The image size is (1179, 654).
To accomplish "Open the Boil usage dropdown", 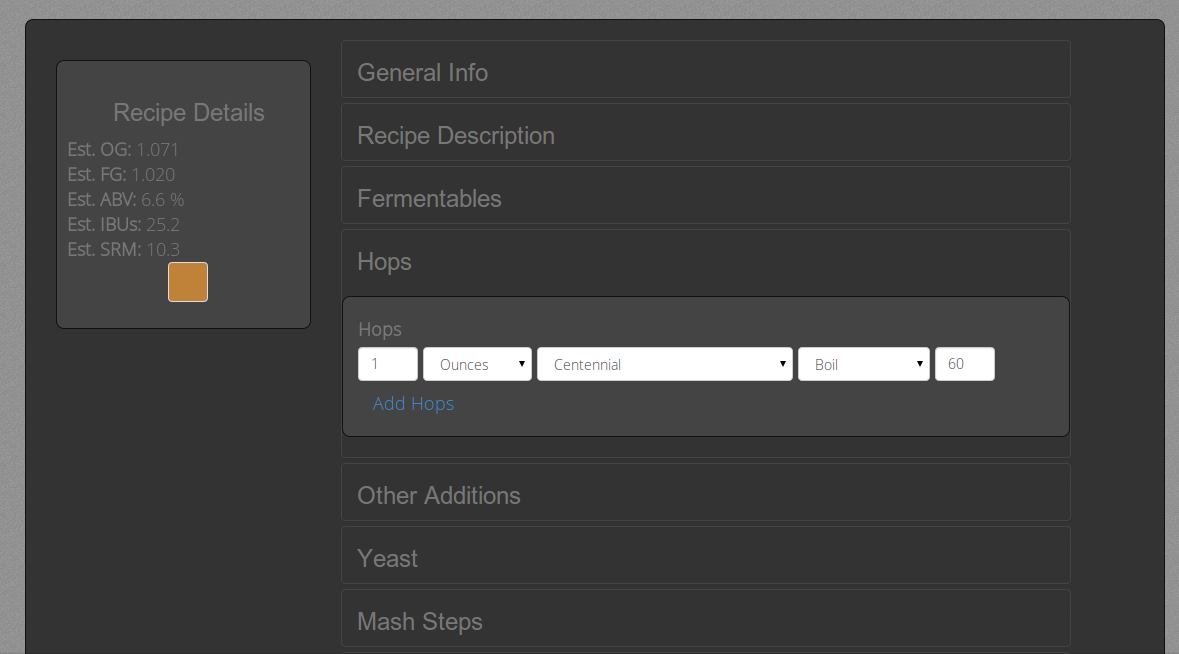I will coord(863,363).
